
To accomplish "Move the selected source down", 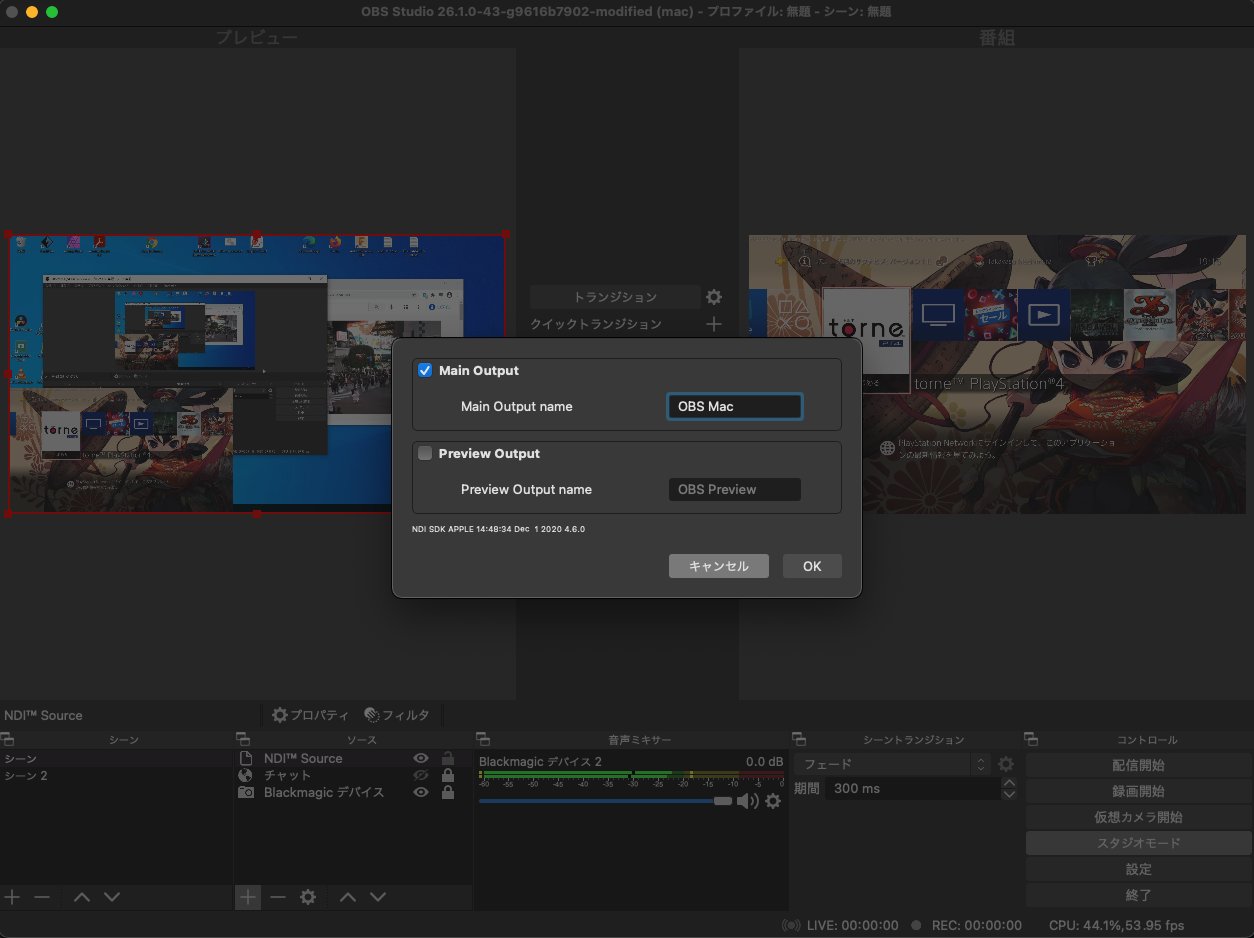I will pos(378,897).
